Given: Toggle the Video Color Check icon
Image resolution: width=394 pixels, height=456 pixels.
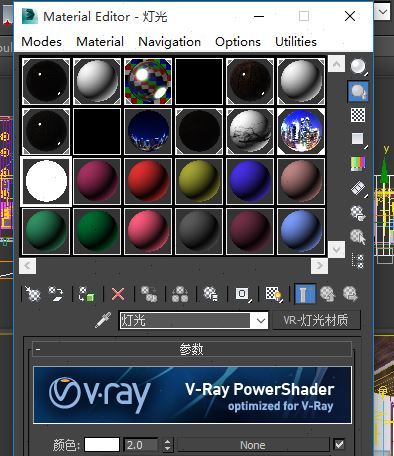Looking at the screenshot, I should [x=358, y=164].
